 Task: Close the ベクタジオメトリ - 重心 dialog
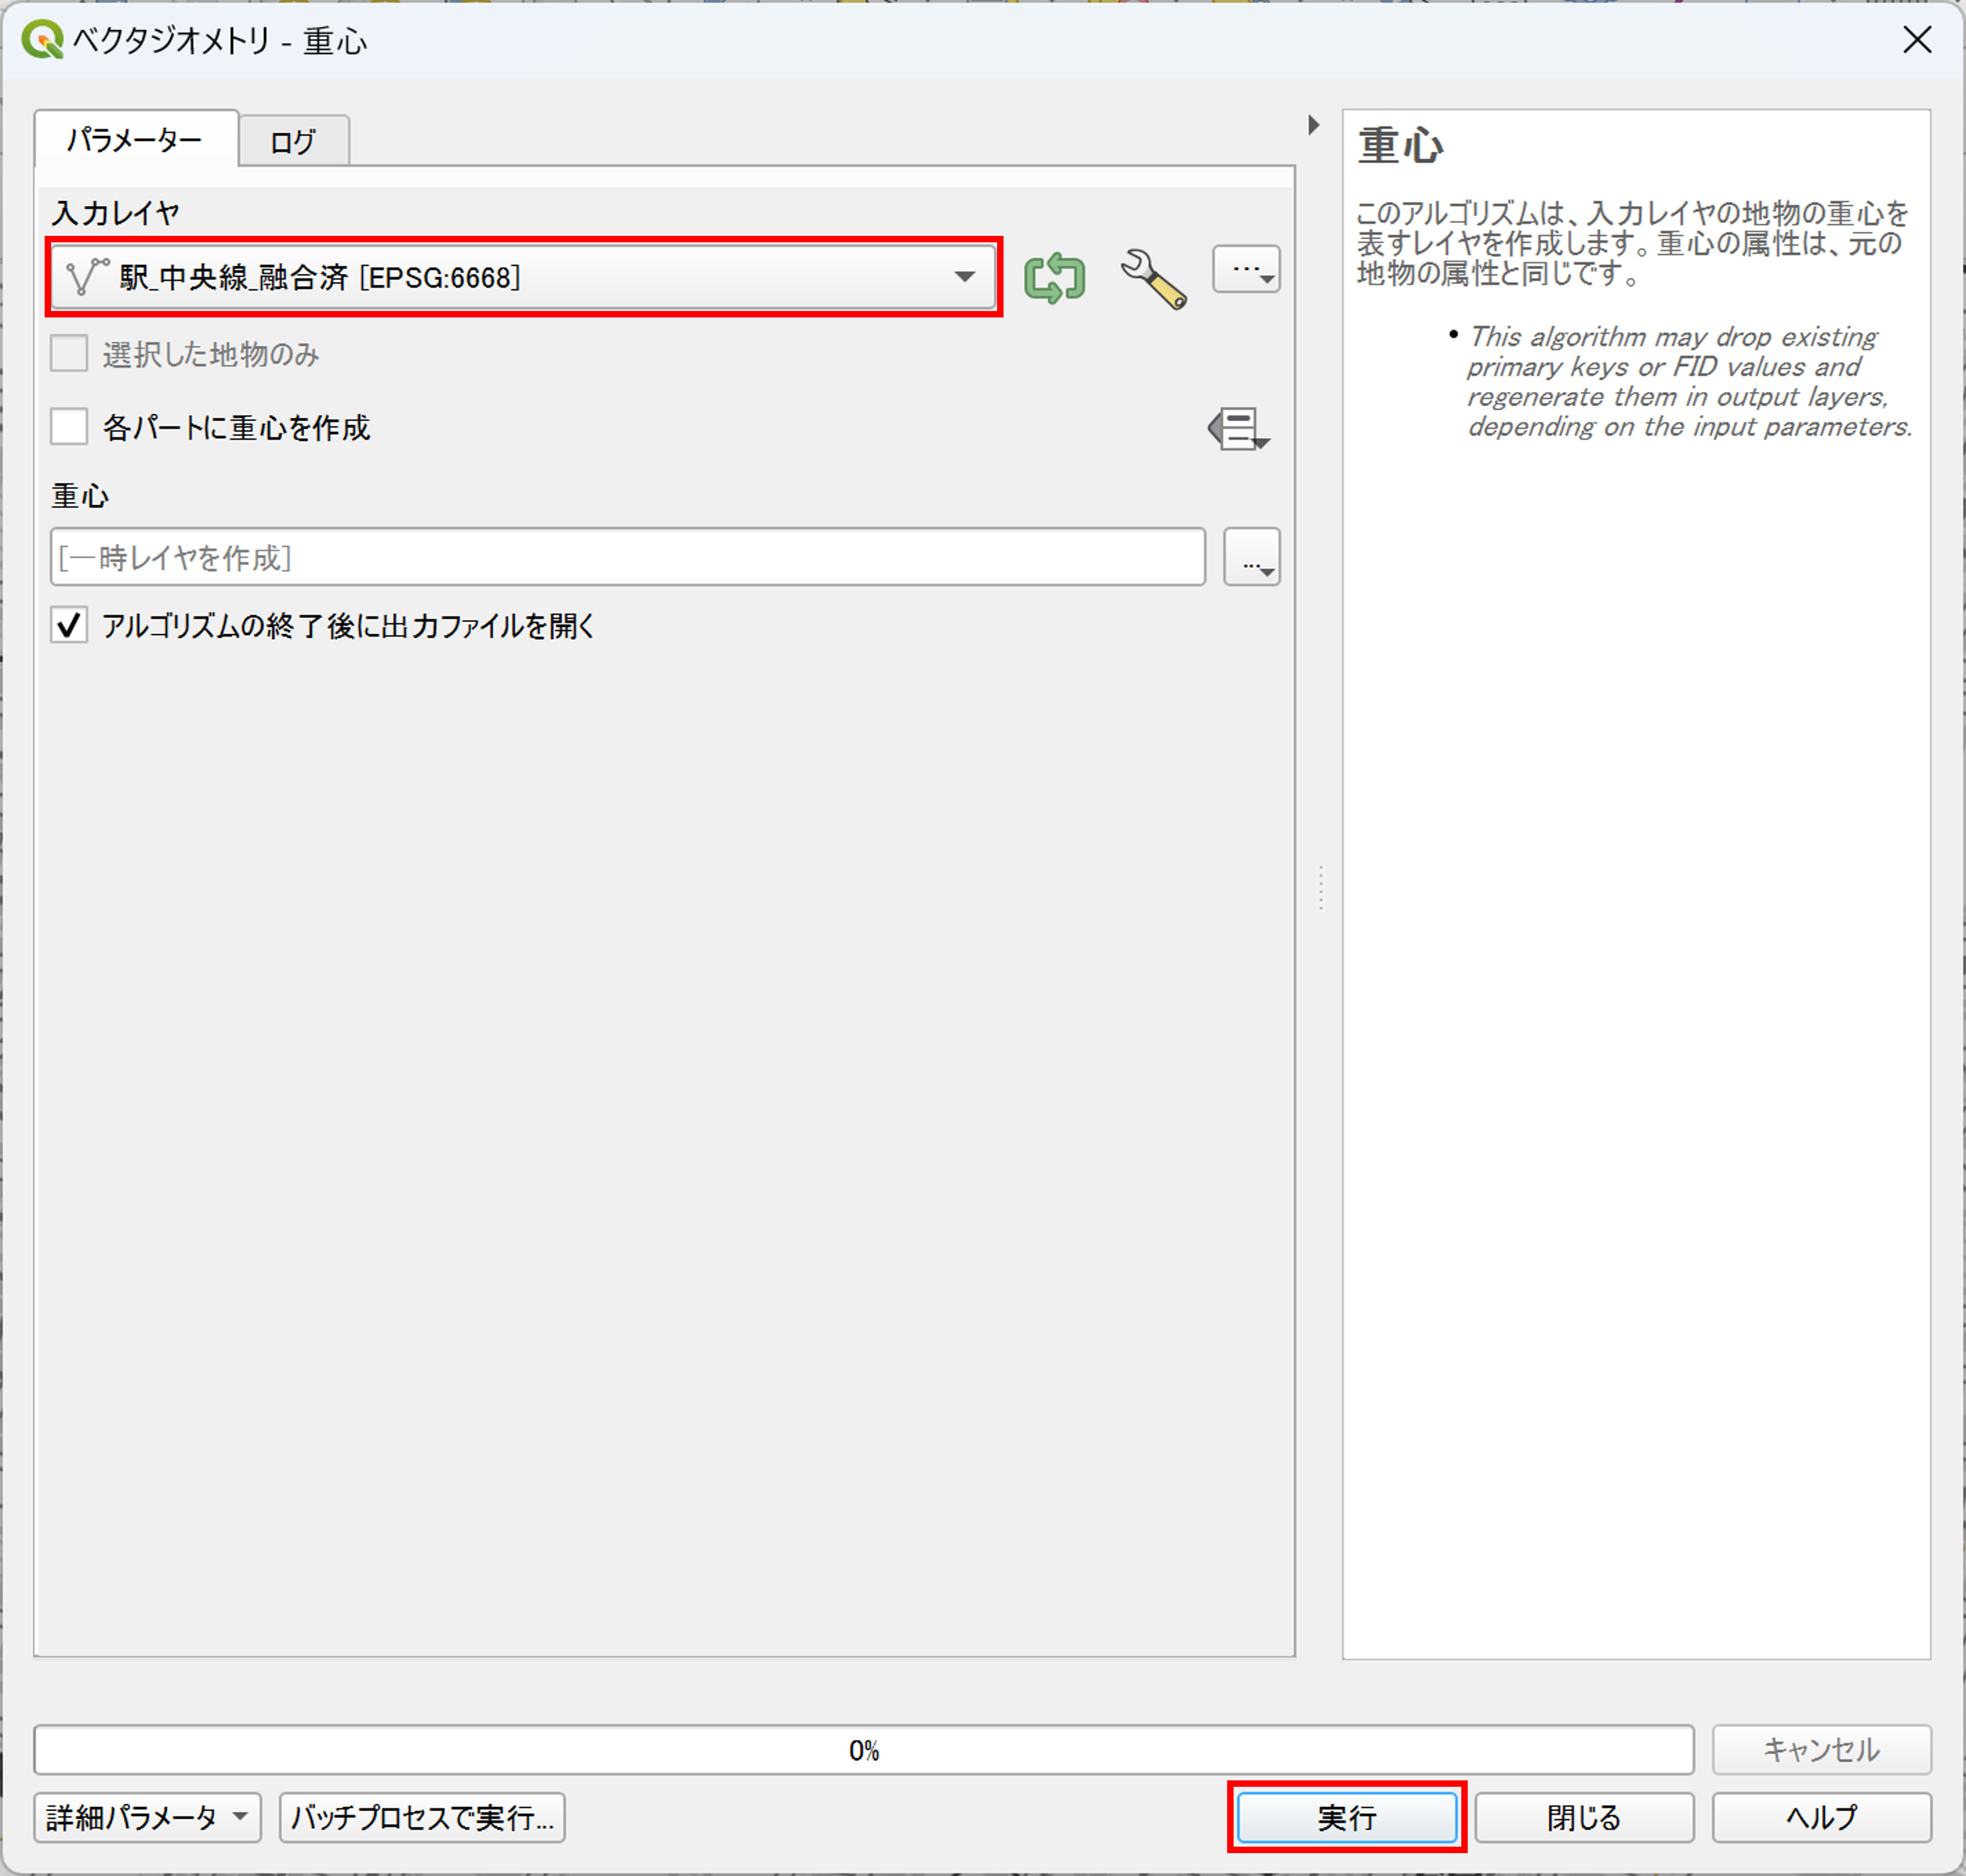(x=1917, y=40)
